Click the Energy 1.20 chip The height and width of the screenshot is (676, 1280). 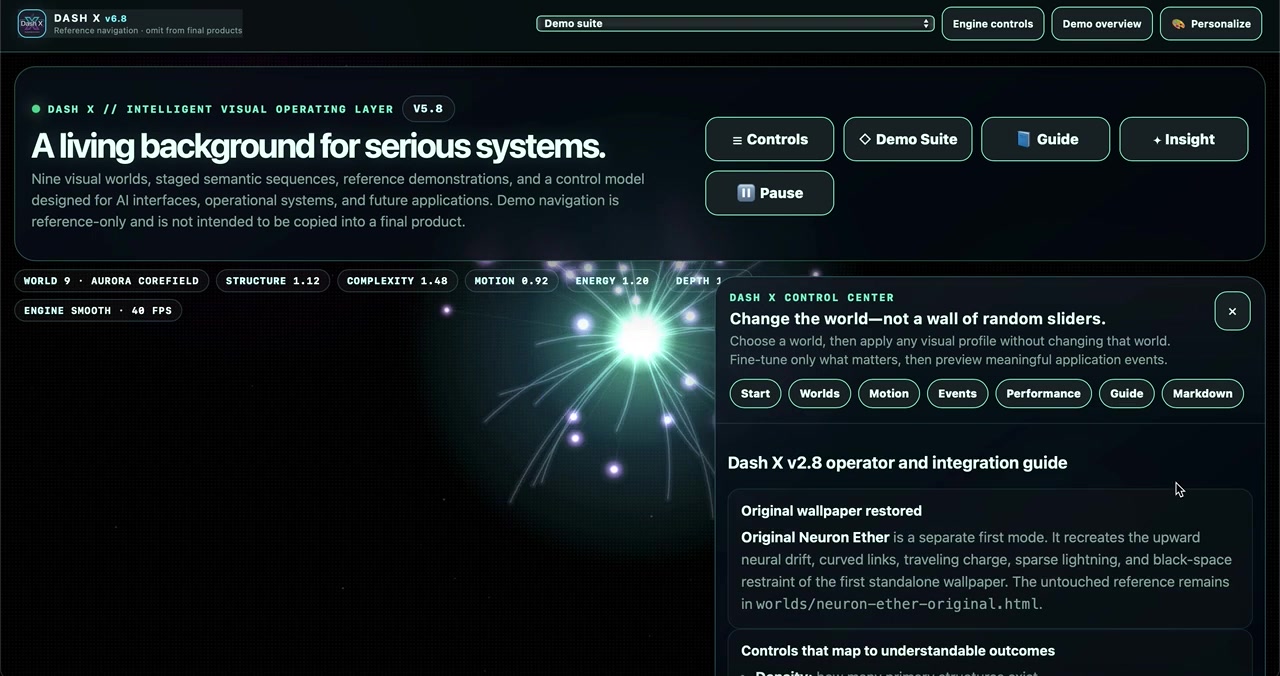click(612, 281)
